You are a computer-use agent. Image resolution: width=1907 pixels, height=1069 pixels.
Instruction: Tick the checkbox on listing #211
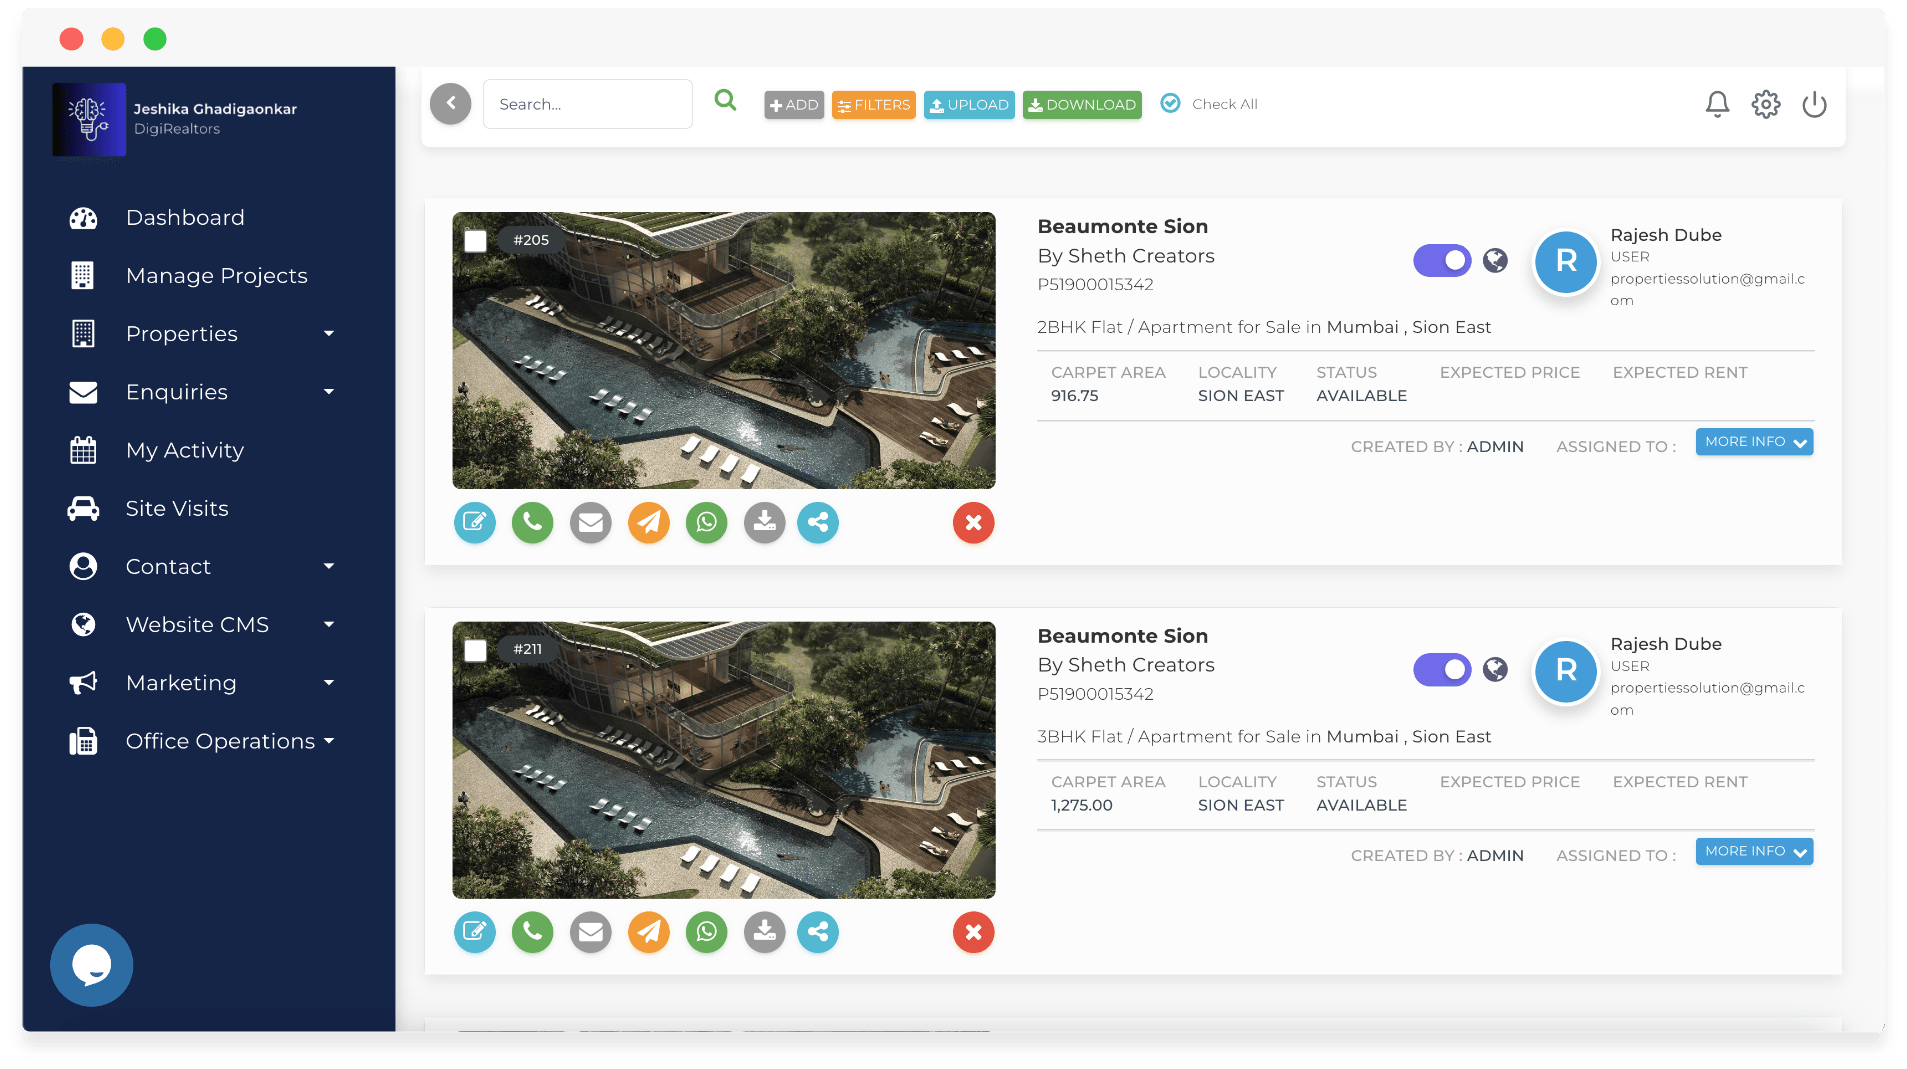(x=476, y=651)
